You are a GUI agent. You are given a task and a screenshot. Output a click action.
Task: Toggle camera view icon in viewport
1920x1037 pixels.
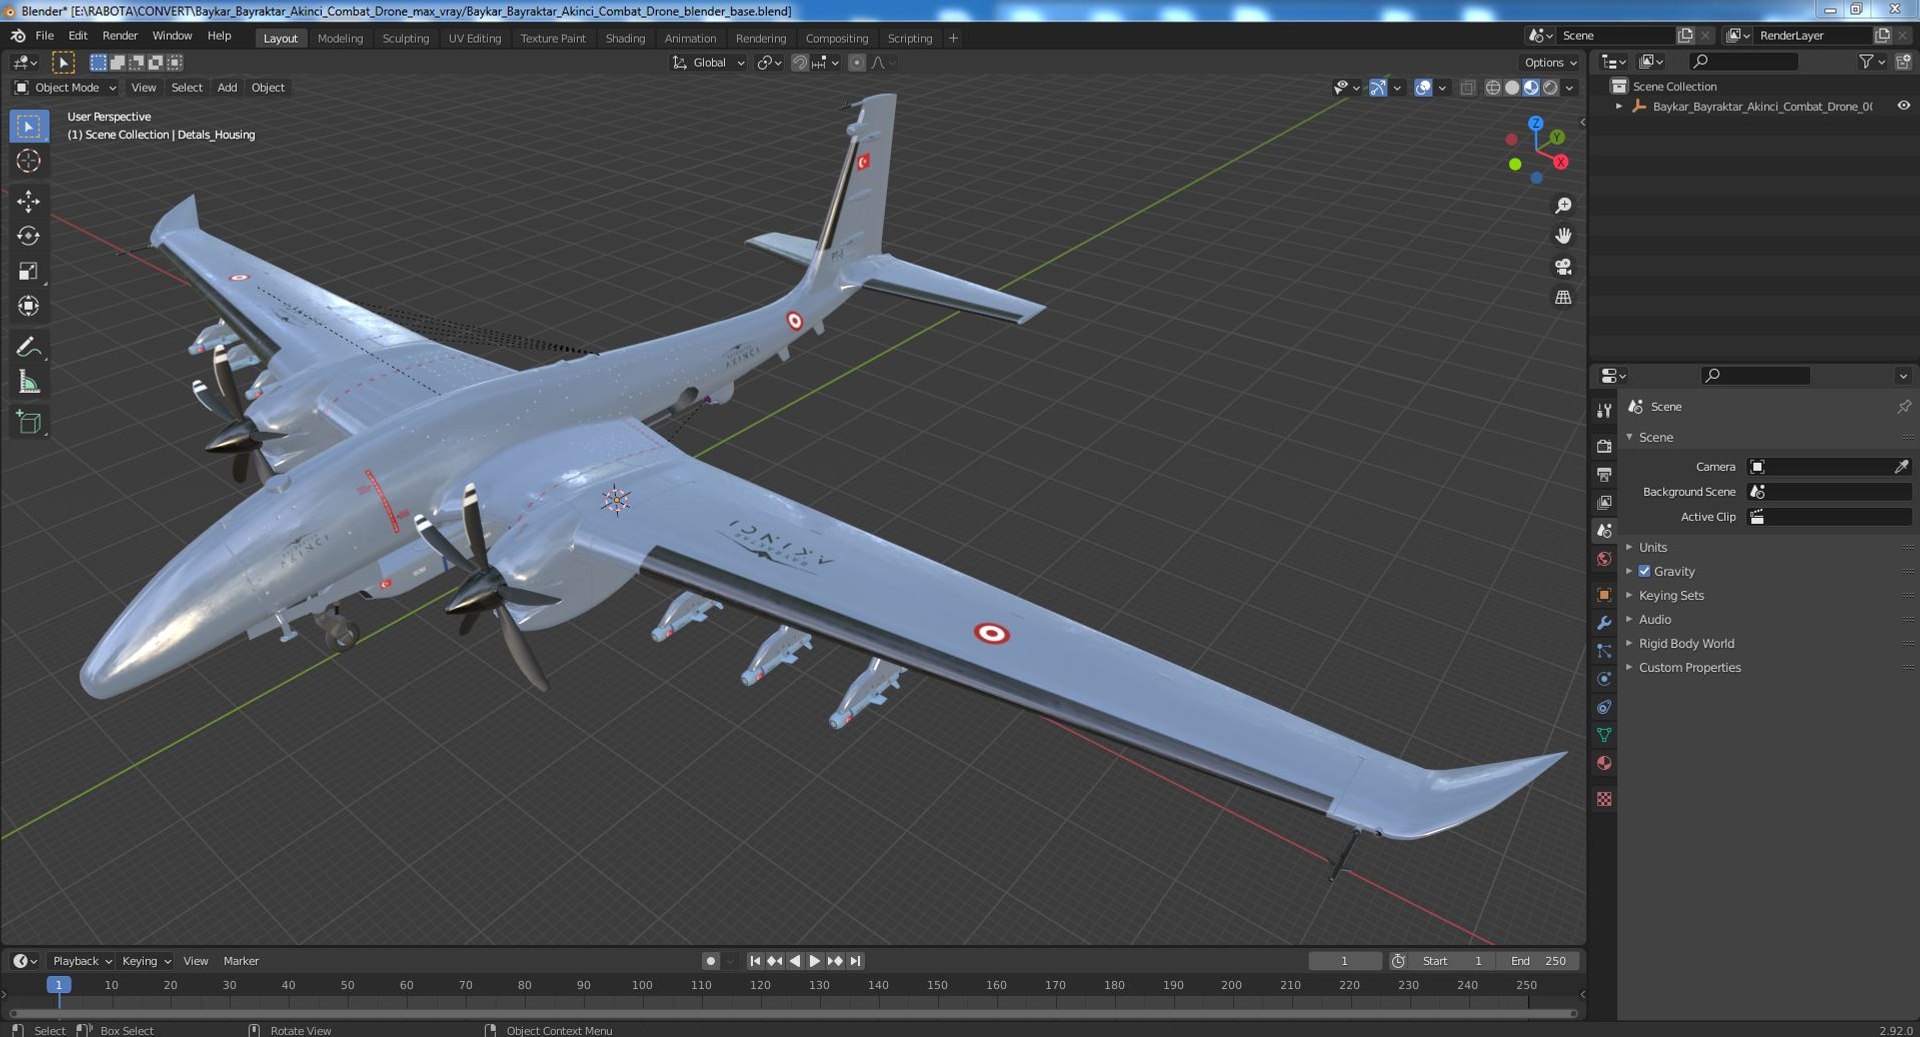1563,267
